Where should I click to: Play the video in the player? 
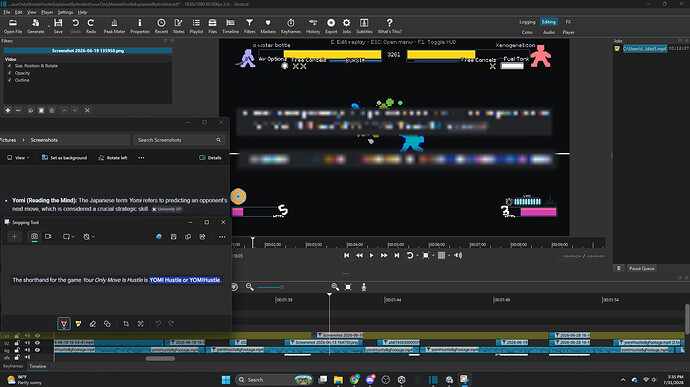[x=371, y=255]
